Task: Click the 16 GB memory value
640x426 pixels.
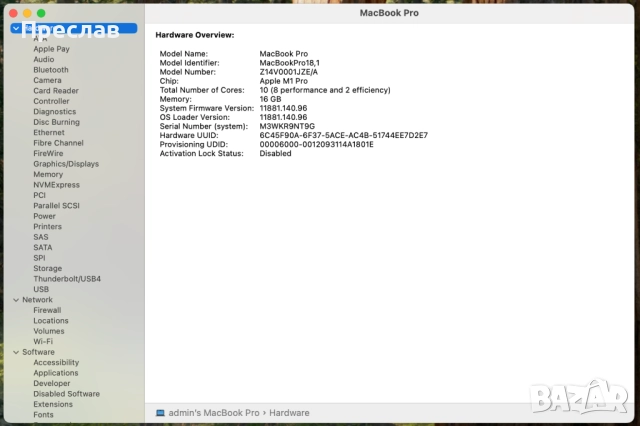Action: click(271, 99)
